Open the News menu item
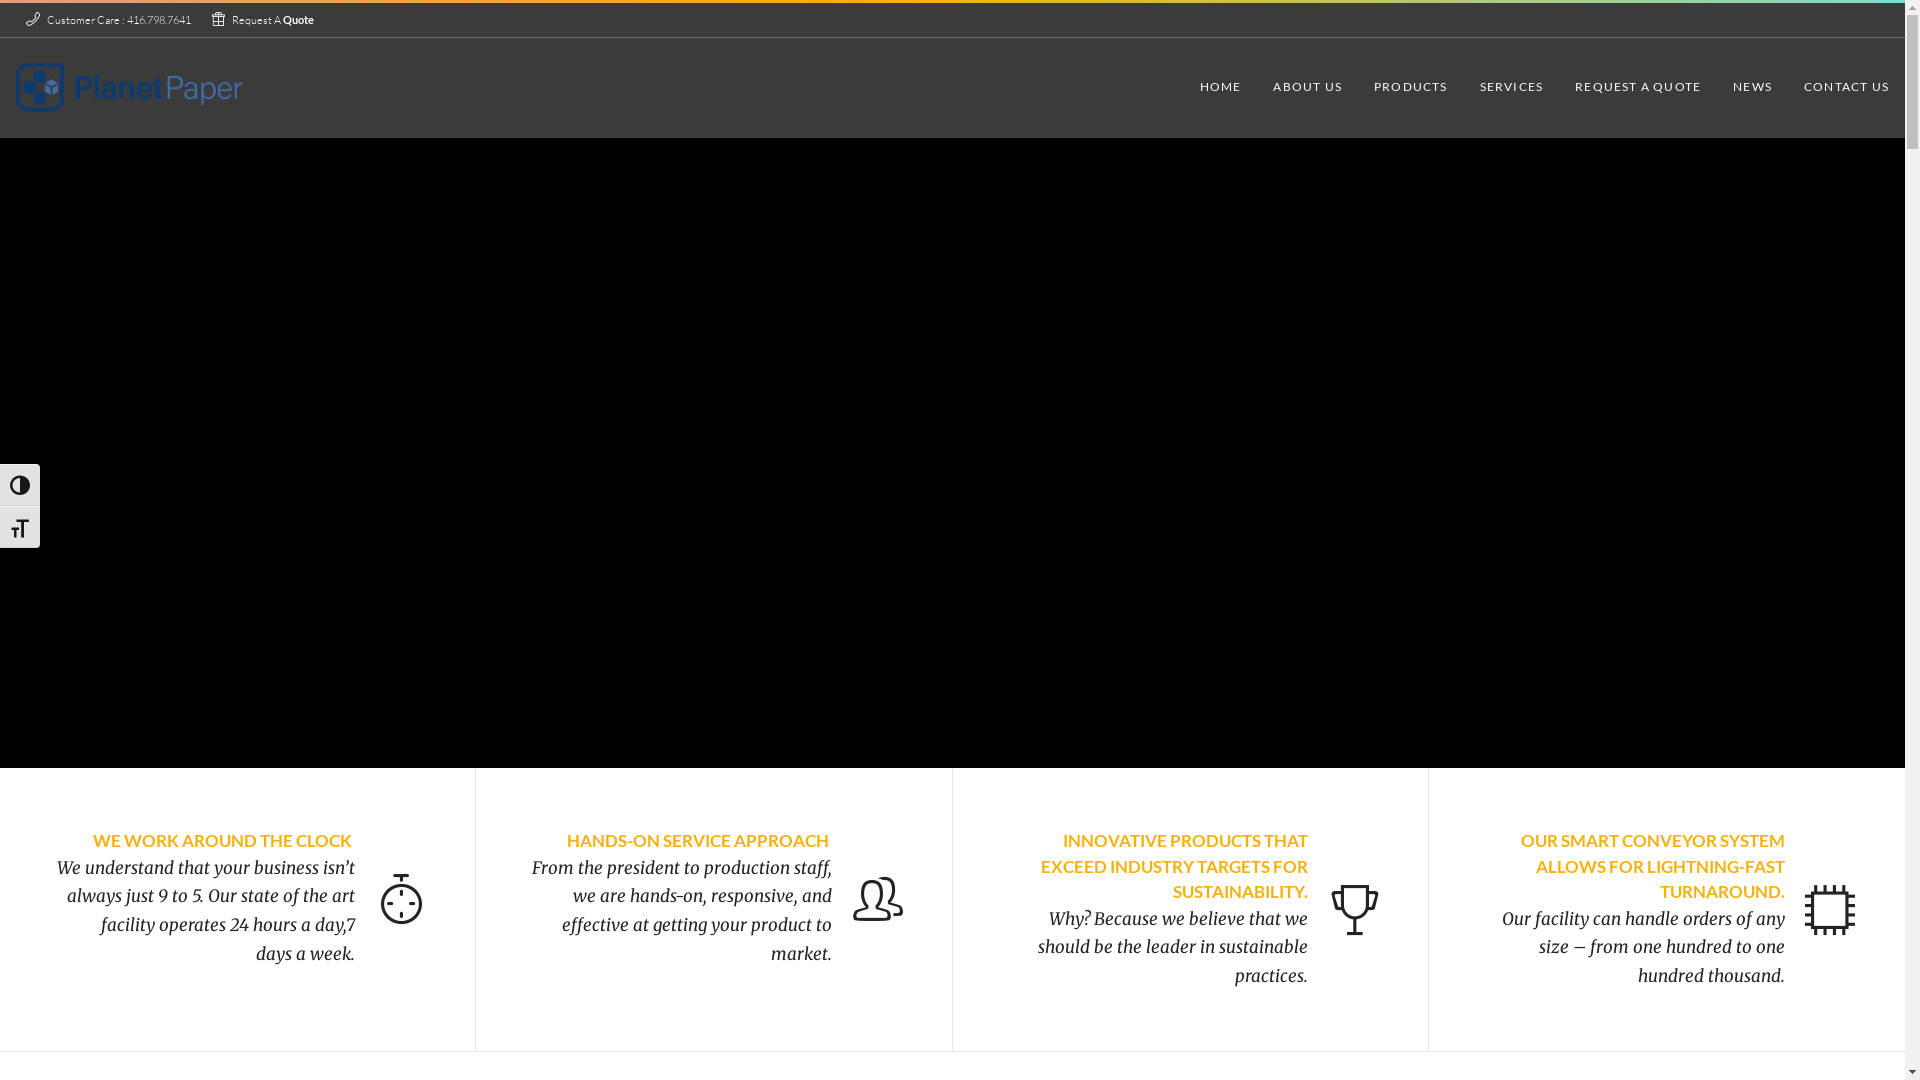Screen dimensions: 1920x1080 (1752, 87)
